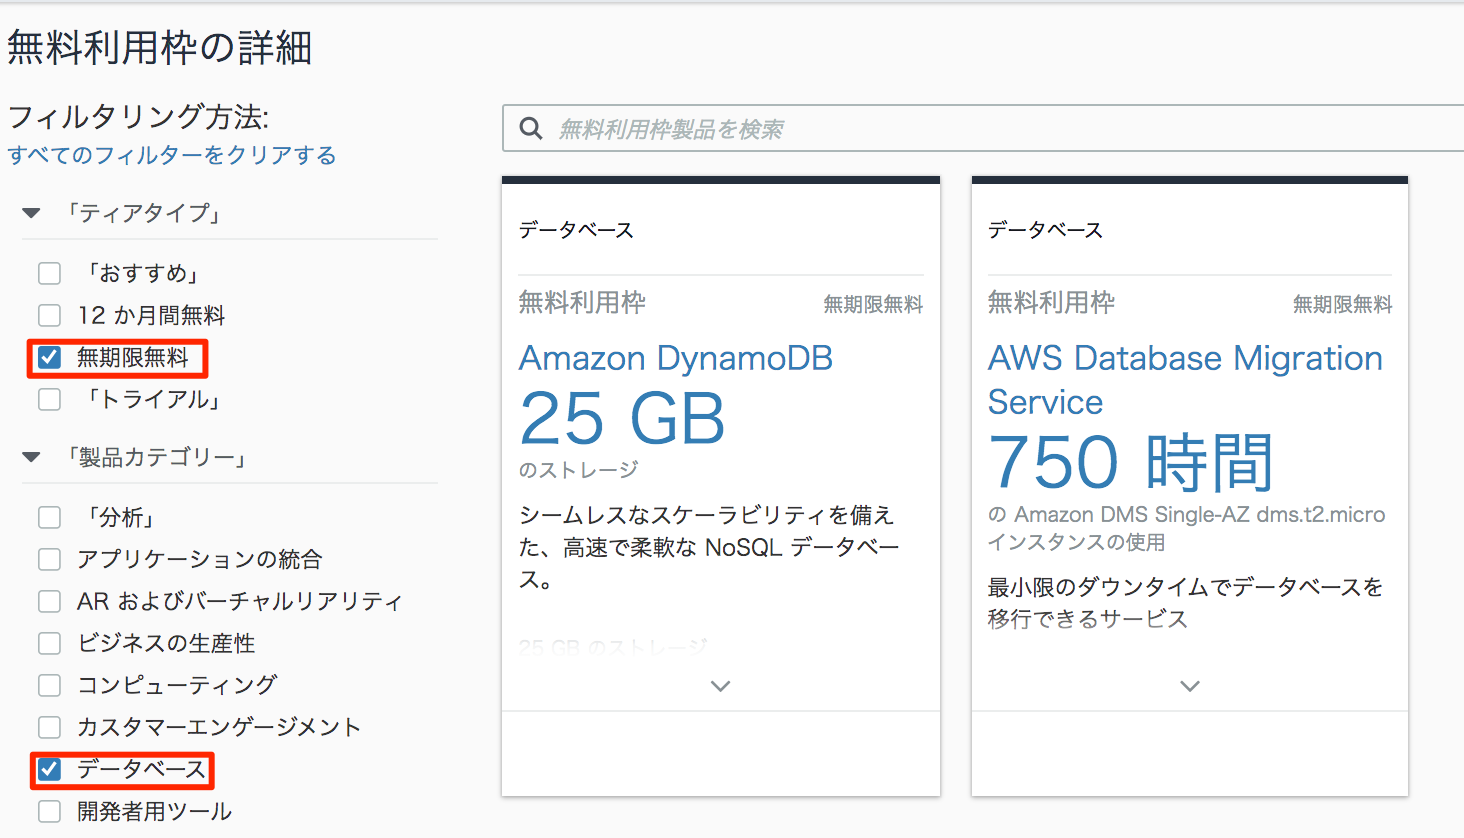Click the フィルタリング方法: label
This screenshot has width=1464, height=838.
pyautogui.click(x=138, y=117)
